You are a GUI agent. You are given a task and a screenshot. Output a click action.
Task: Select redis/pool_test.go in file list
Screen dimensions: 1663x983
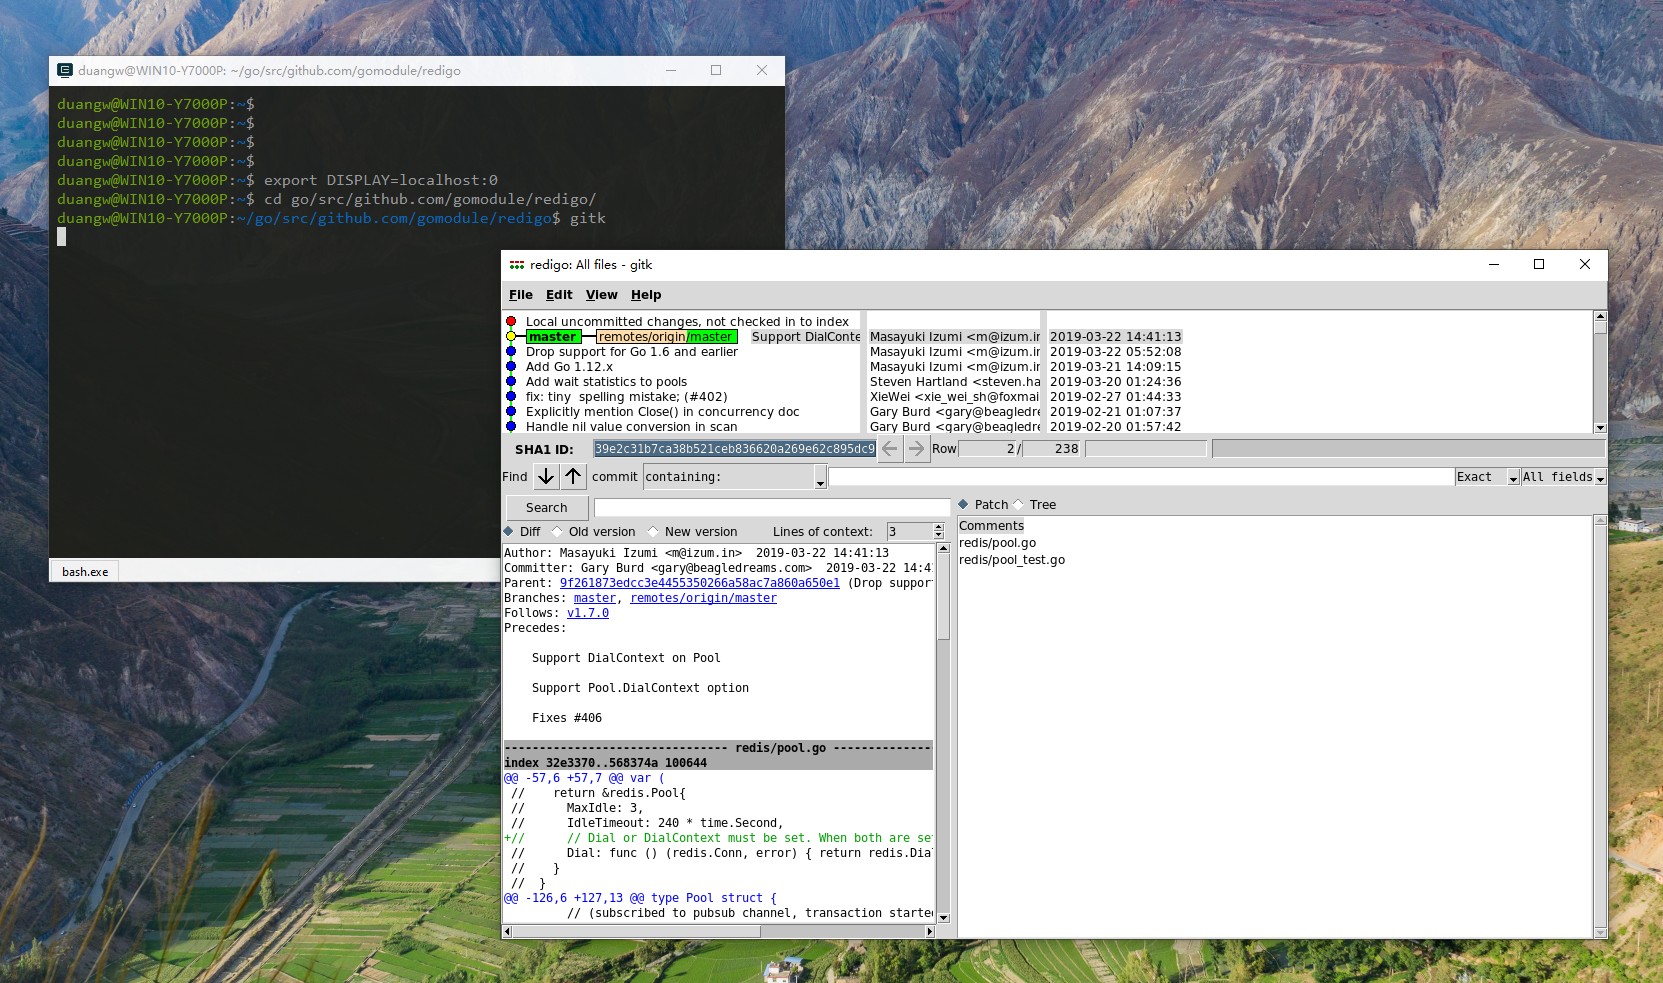[x=1012, y=560]
